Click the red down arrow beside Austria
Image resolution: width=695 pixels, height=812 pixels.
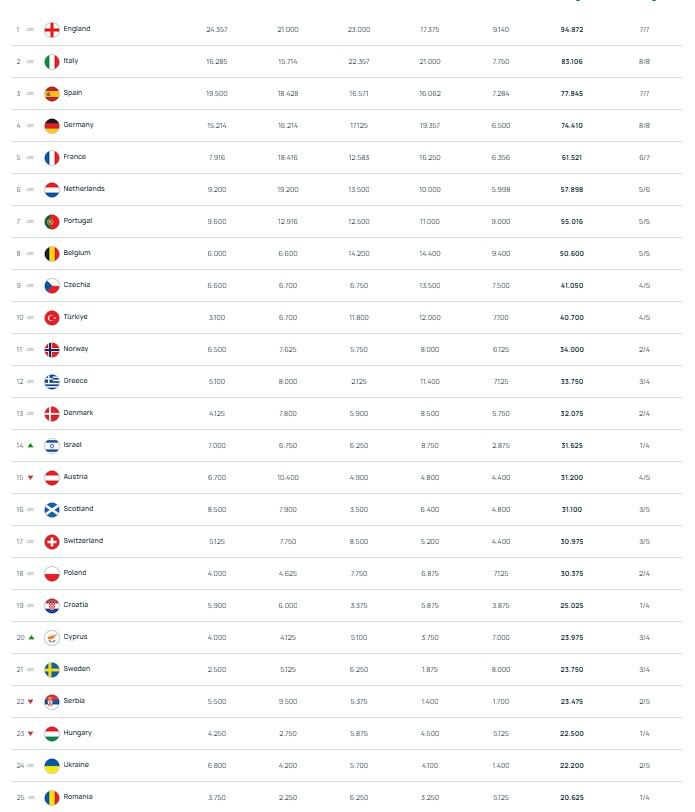point(30,477)
